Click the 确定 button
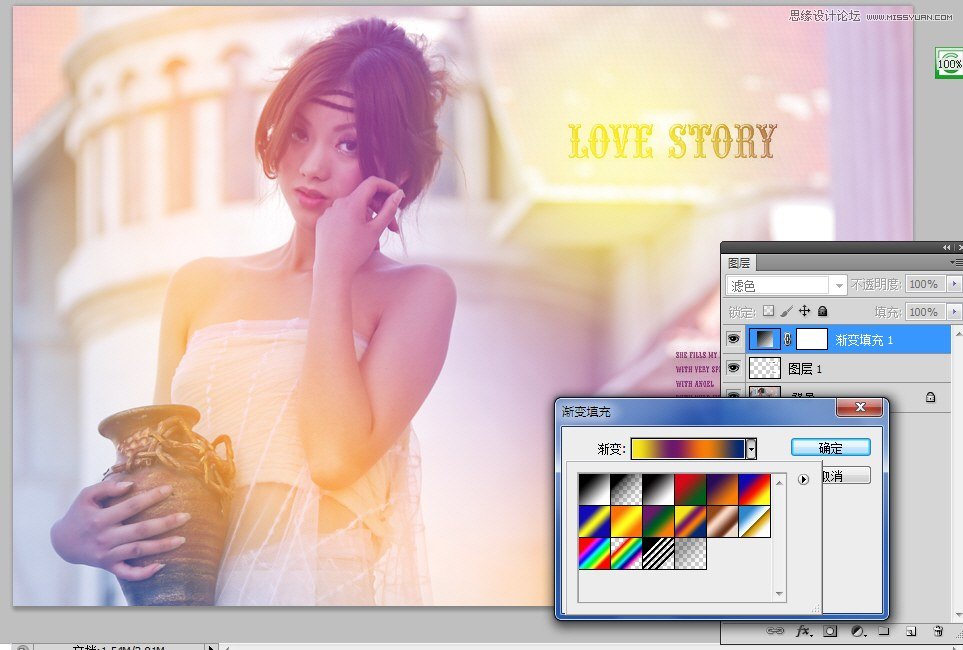The image size is (963, 650). 830,448
